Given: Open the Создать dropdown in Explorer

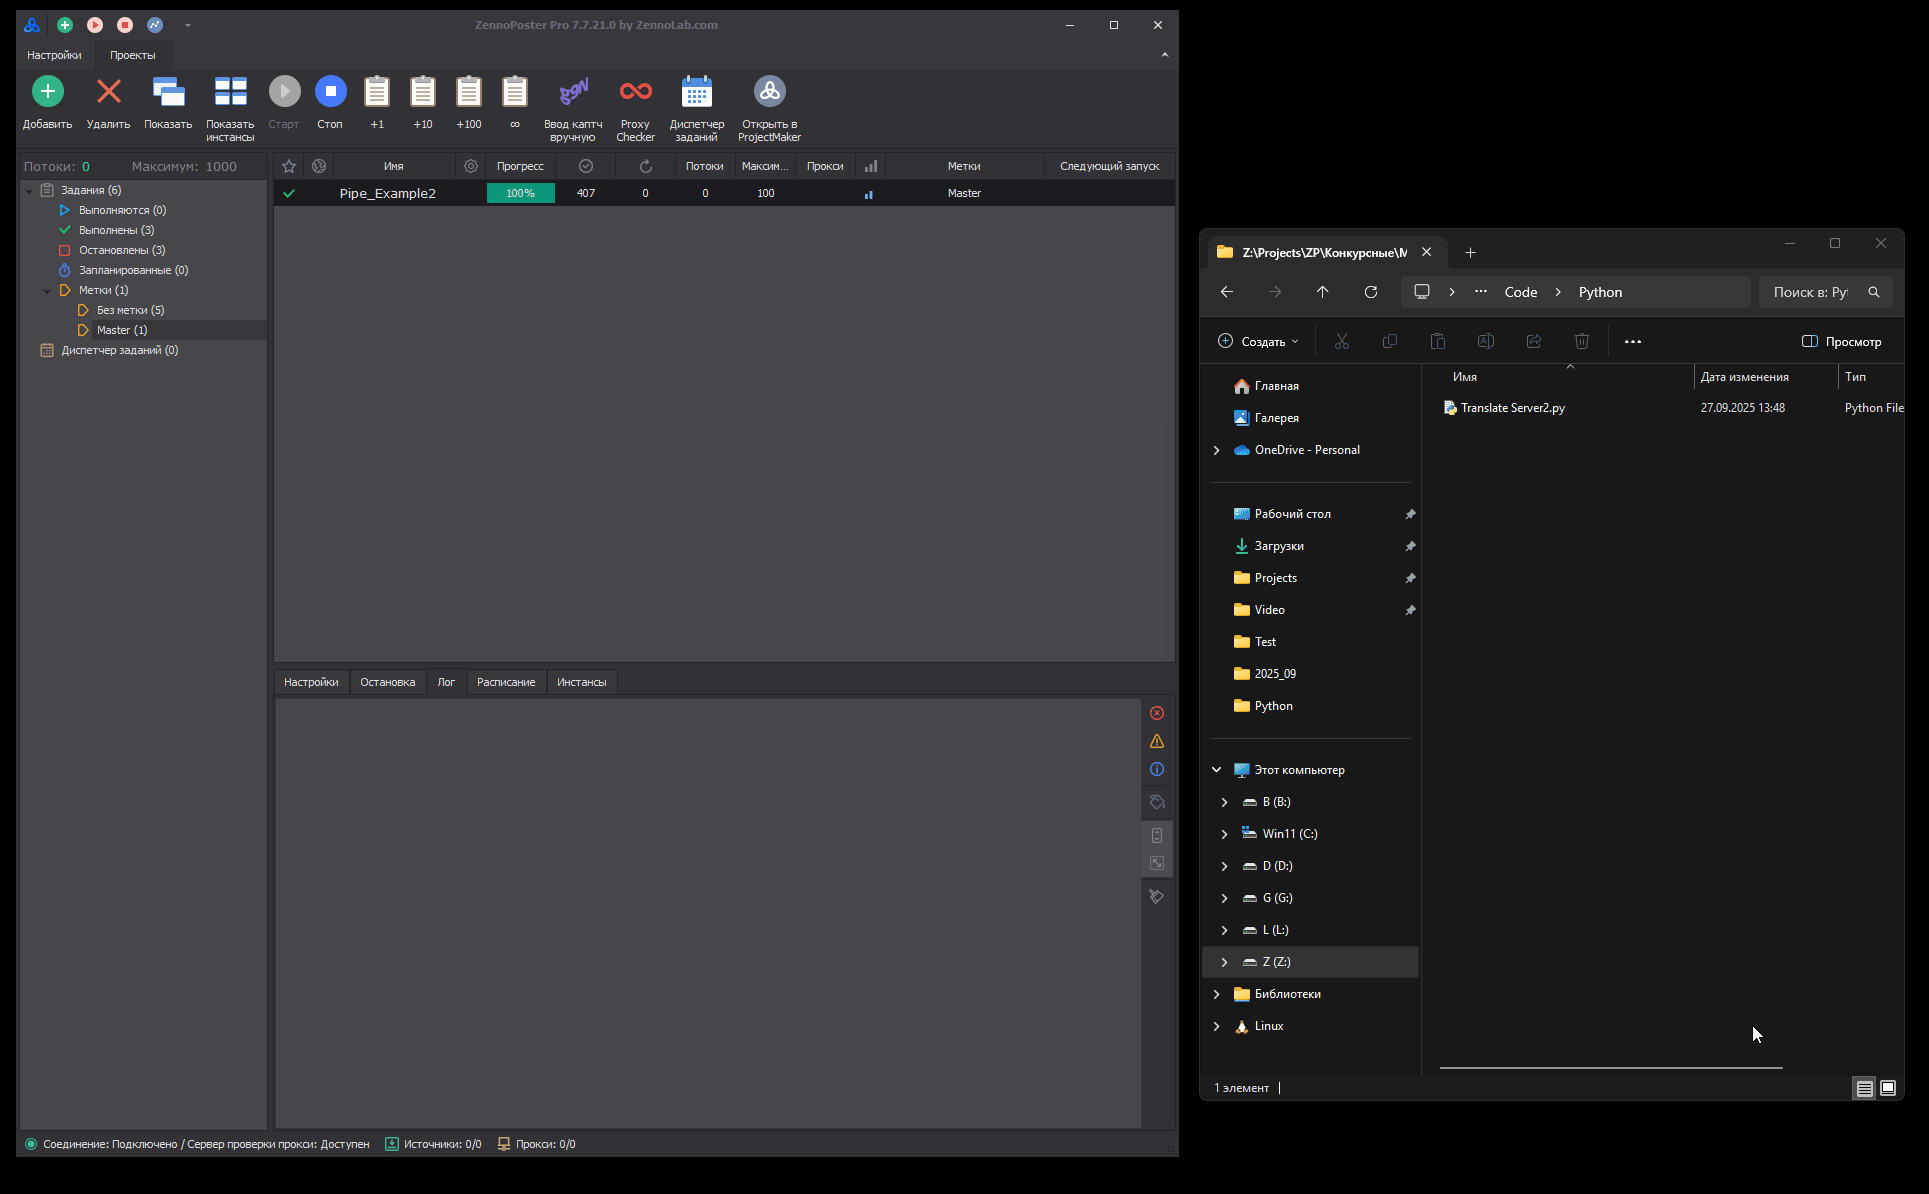Looking at the screenshot, I should pyautogui.click(x=1259, y=342).
